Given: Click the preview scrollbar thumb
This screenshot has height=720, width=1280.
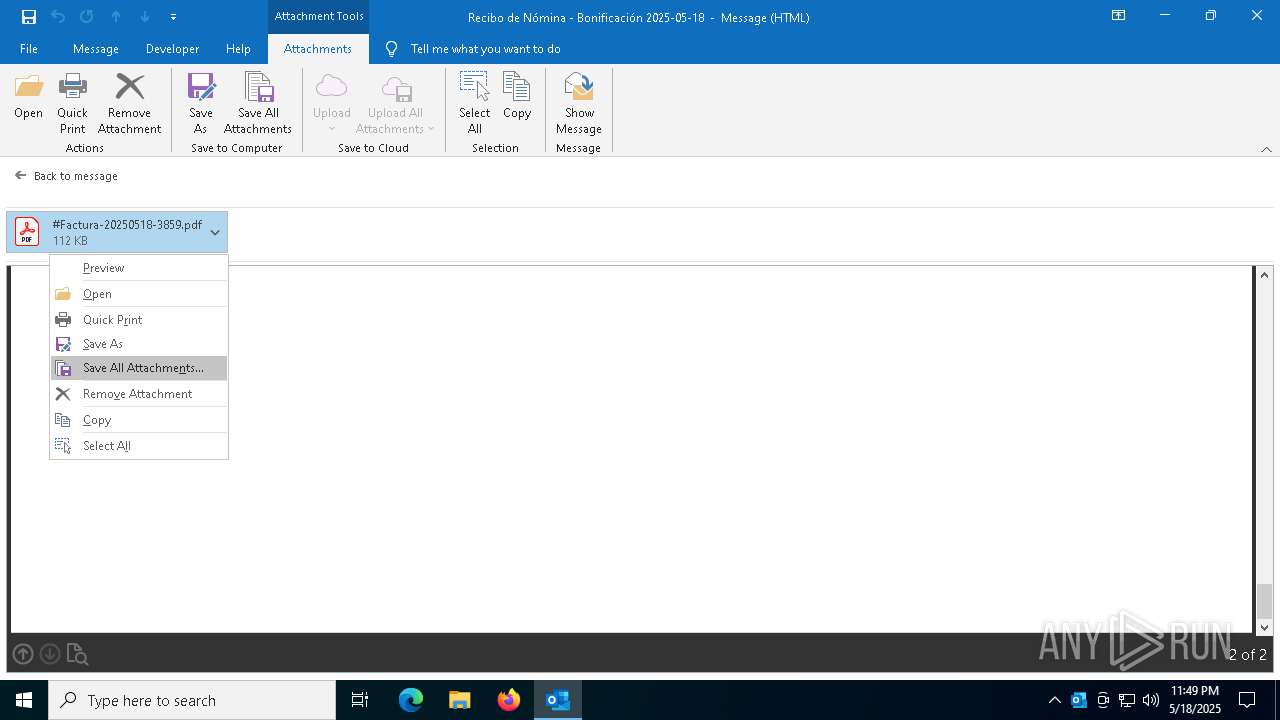Looking at the screenshot, I should point(1264,601).
